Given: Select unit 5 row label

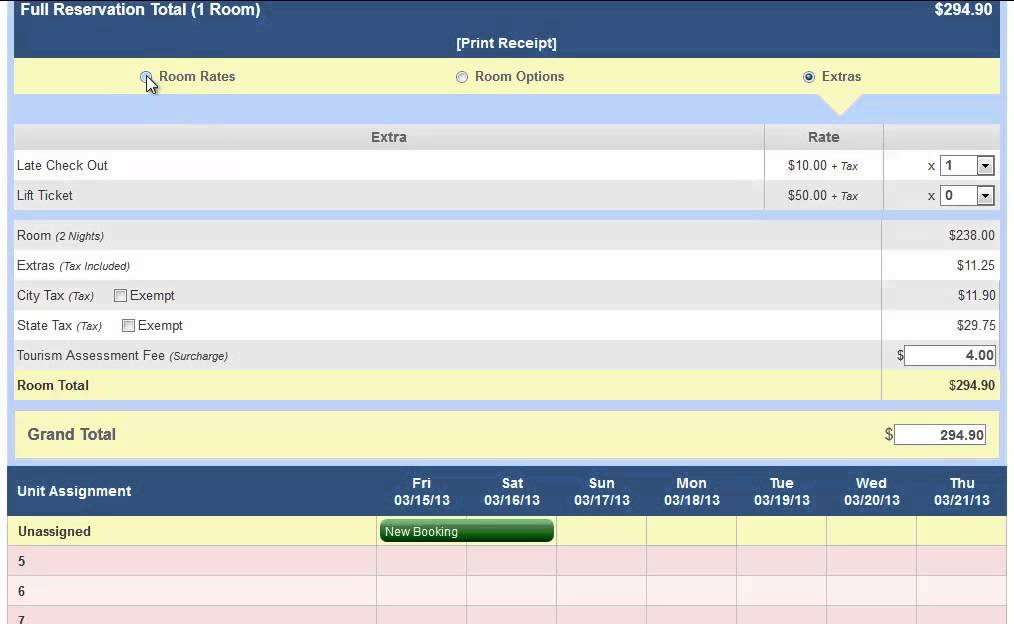Looking at the screenshot, I should 21,561.
